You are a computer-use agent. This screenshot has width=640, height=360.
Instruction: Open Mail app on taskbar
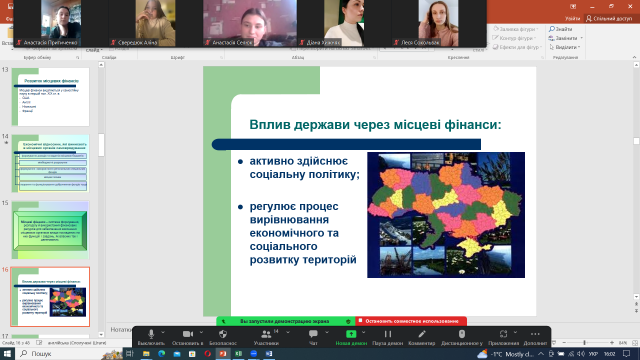click(177, 353)
